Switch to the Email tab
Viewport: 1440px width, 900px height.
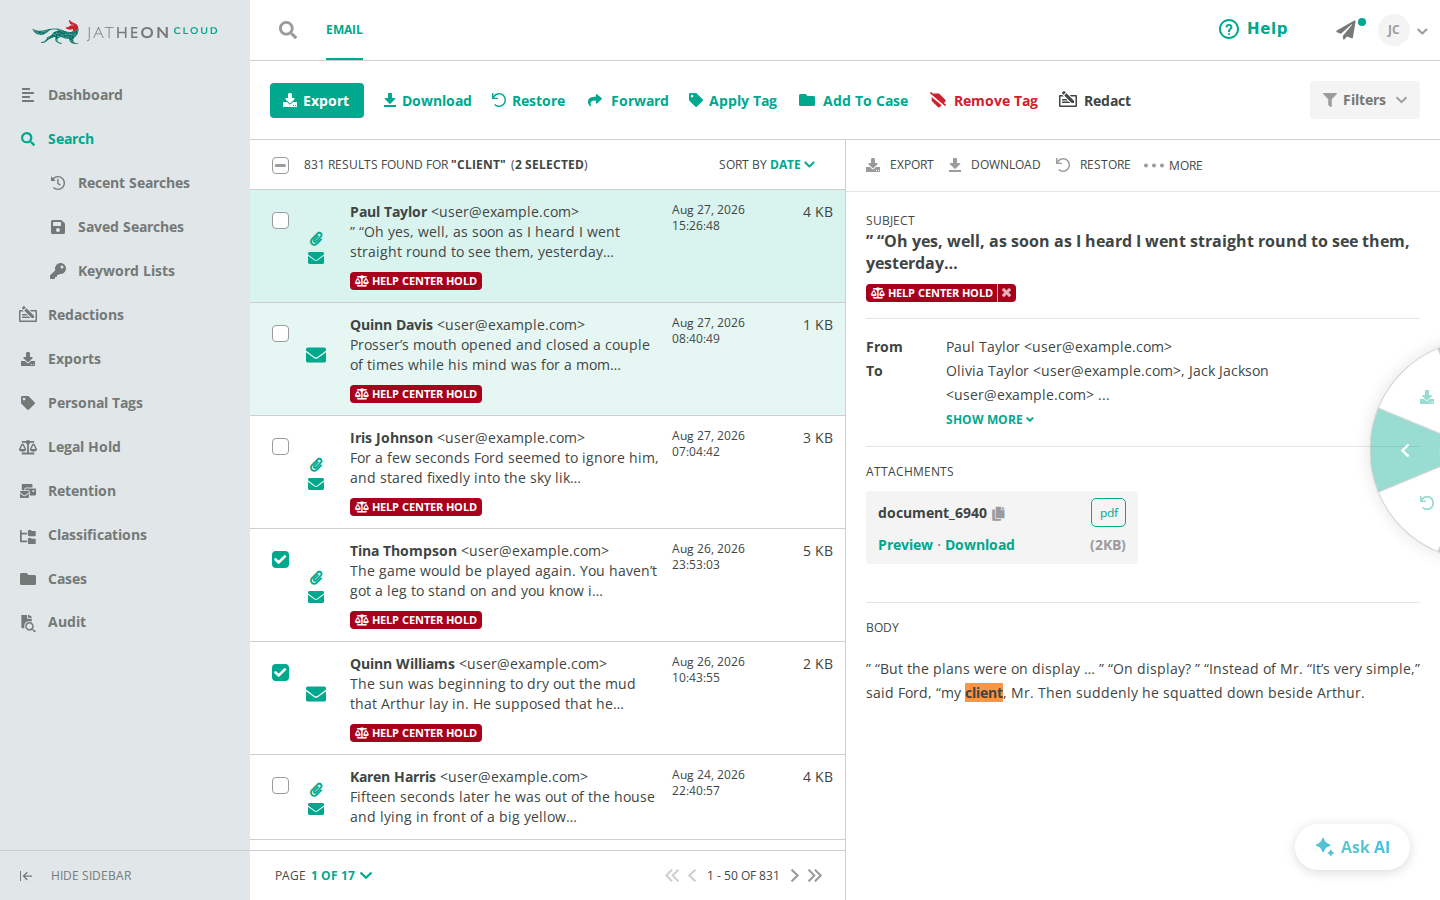(x=344, y=30)
